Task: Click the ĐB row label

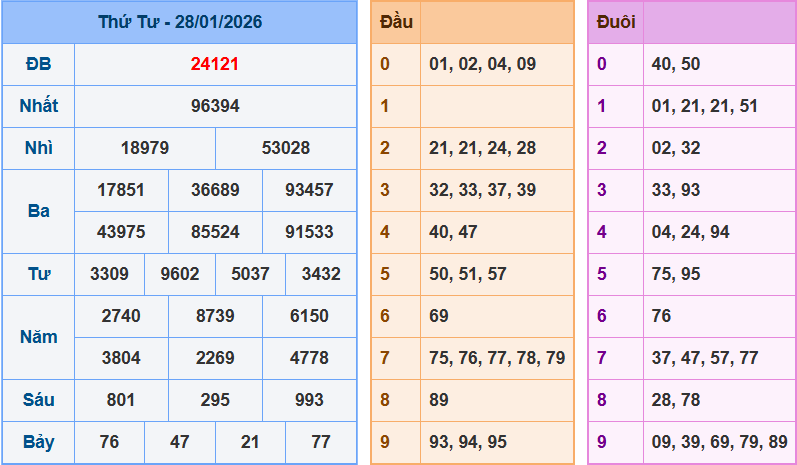Action: (38, 64)
